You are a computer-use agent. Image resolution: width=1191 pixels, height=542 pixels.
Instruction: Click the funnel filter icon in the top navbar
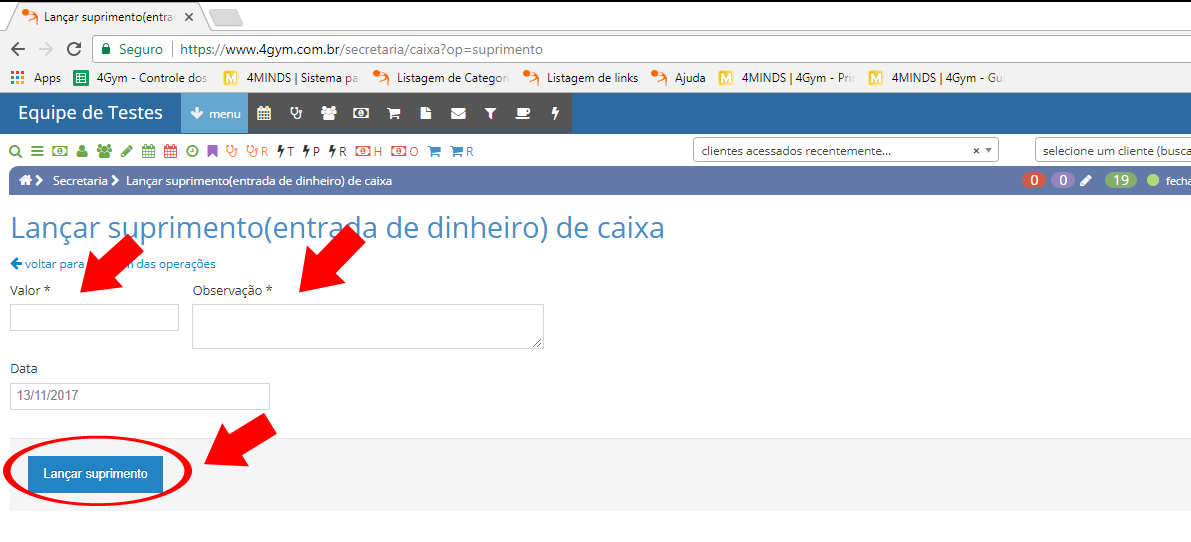tap(490, 114)
